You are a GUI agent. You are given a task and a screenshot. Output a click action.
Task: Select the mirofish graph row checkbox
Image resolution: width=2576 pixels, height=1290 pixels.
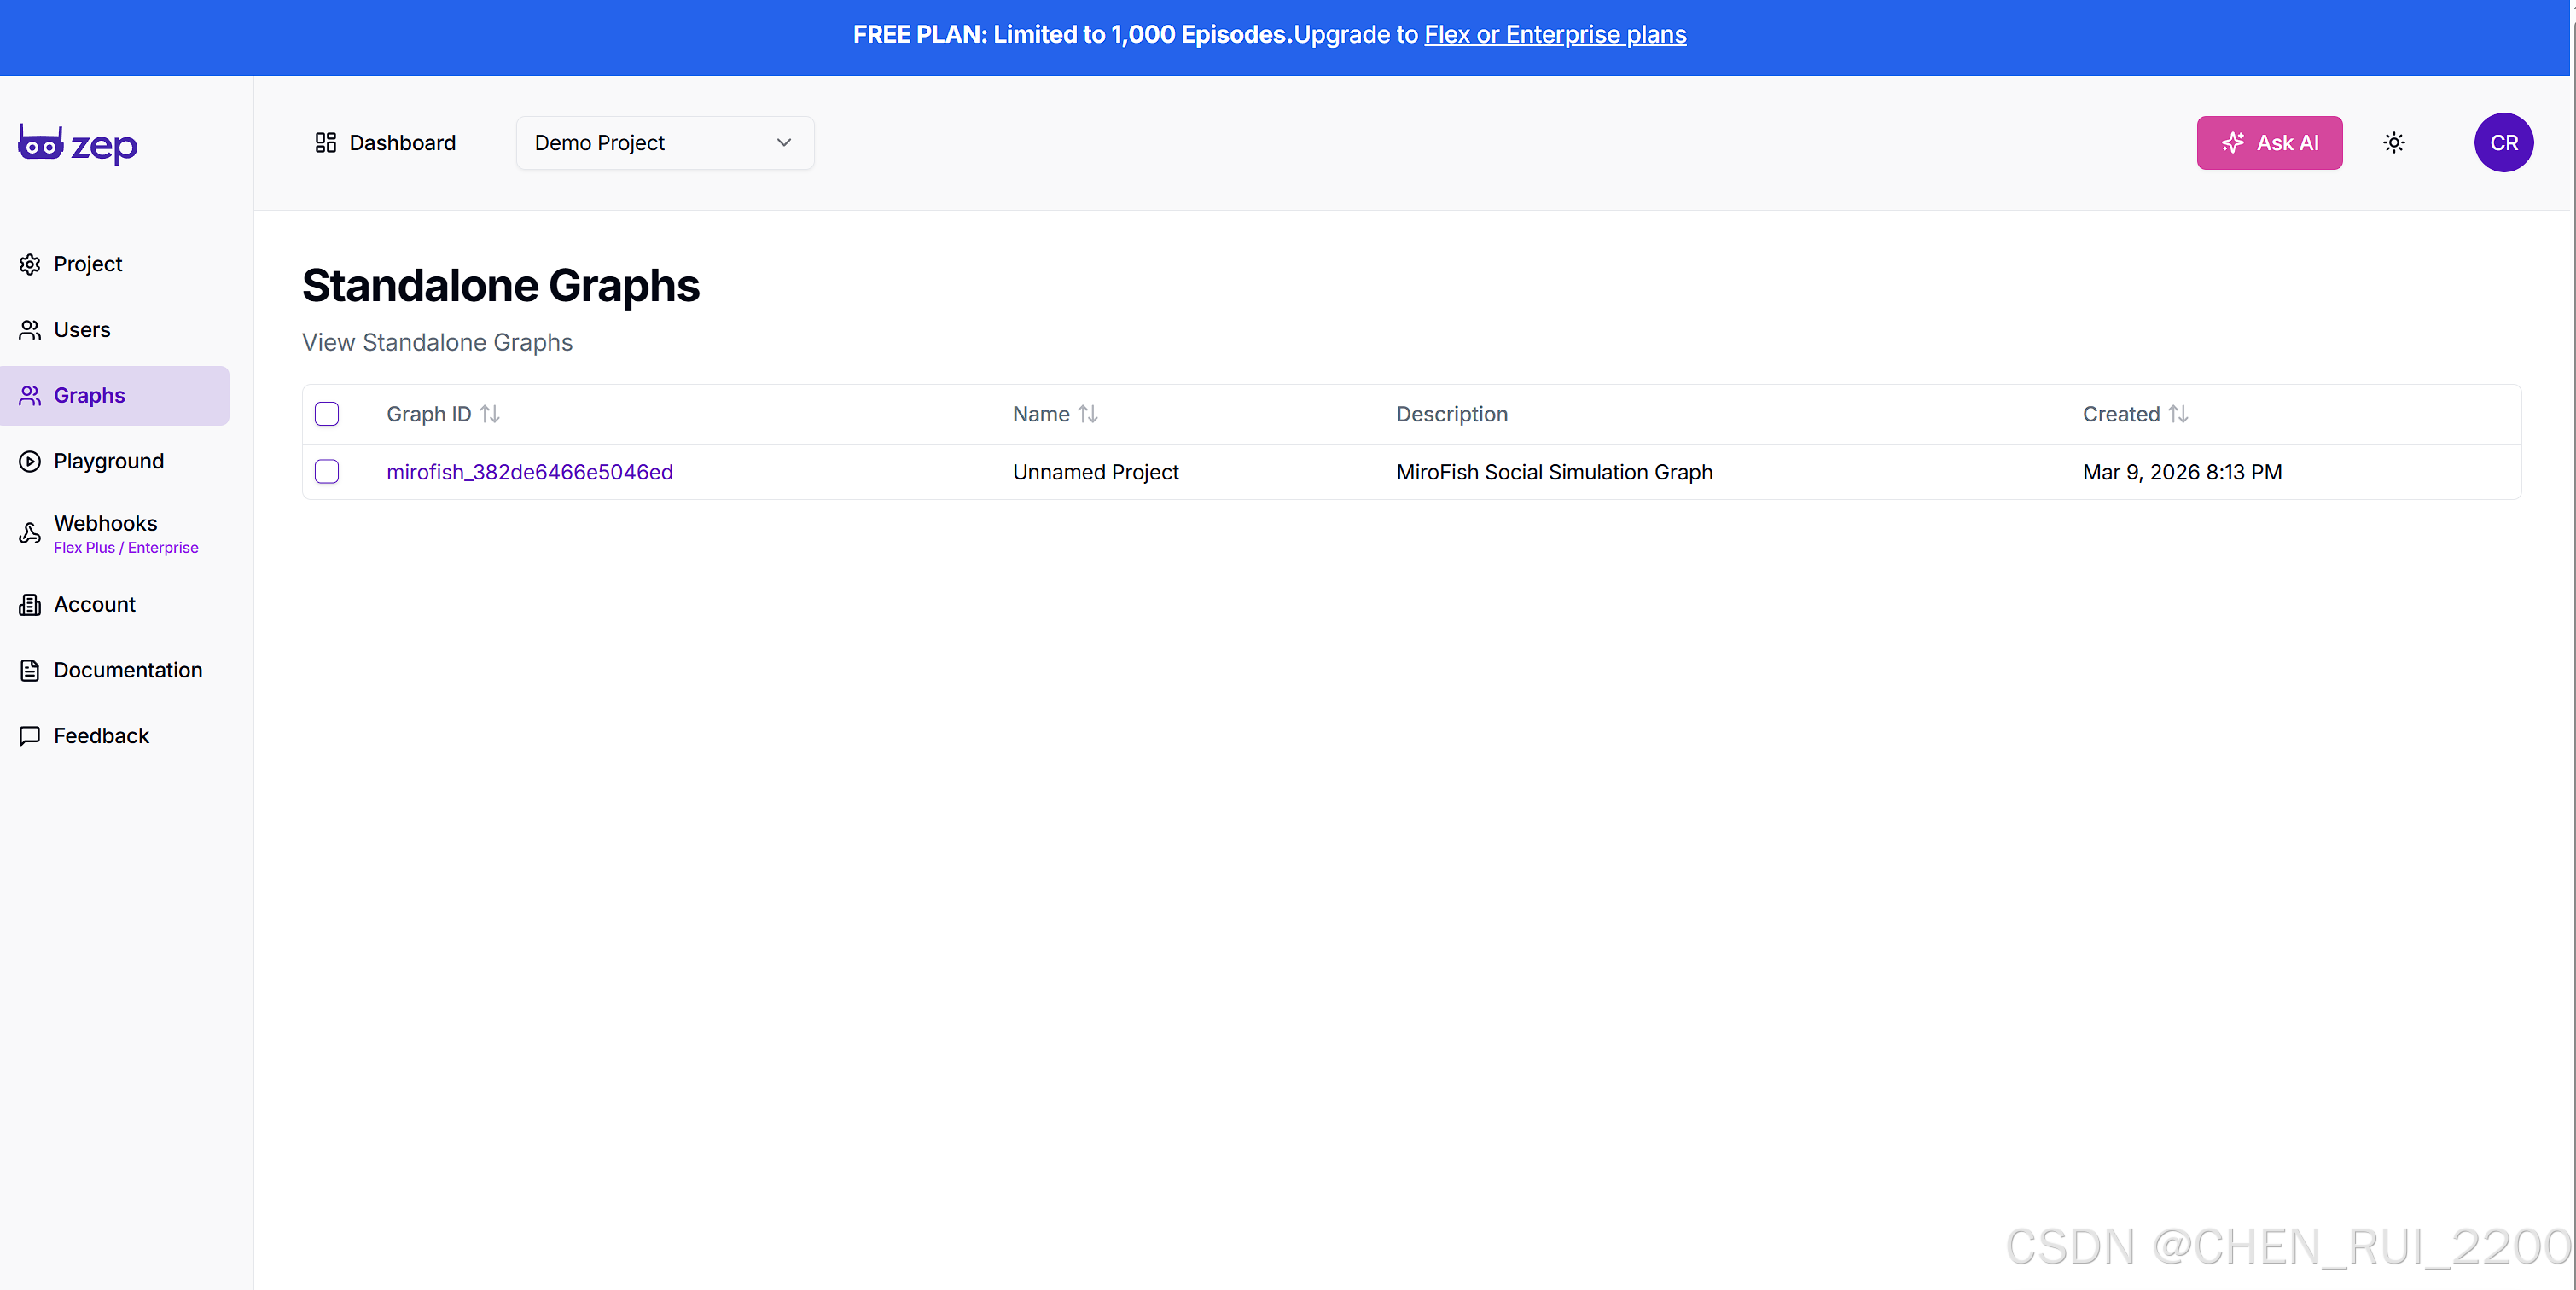tap(327, 472)
